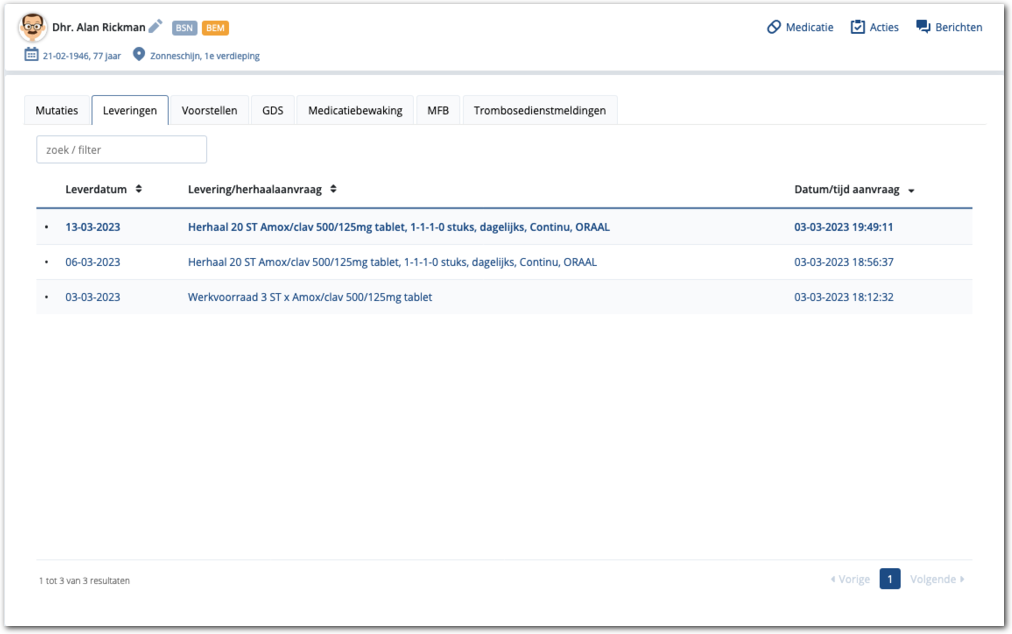Click the calendar icon next to birthdate
This screenshot has height=634, width=1012.
click(x=31, y=55)
